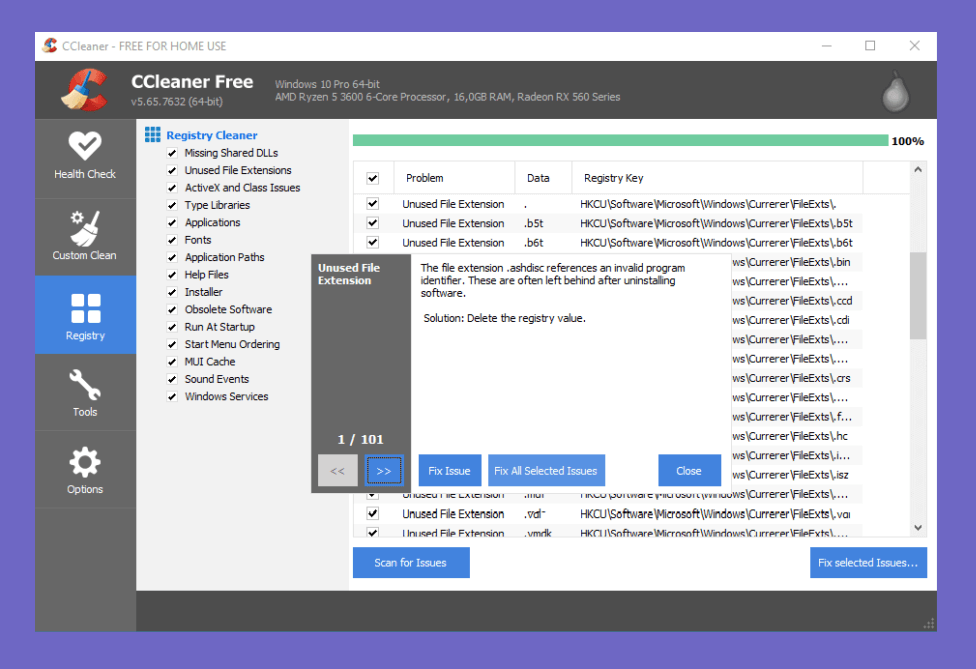
Task: Close the Unused File Extension dialog
Action: click(x=689, y=470)
